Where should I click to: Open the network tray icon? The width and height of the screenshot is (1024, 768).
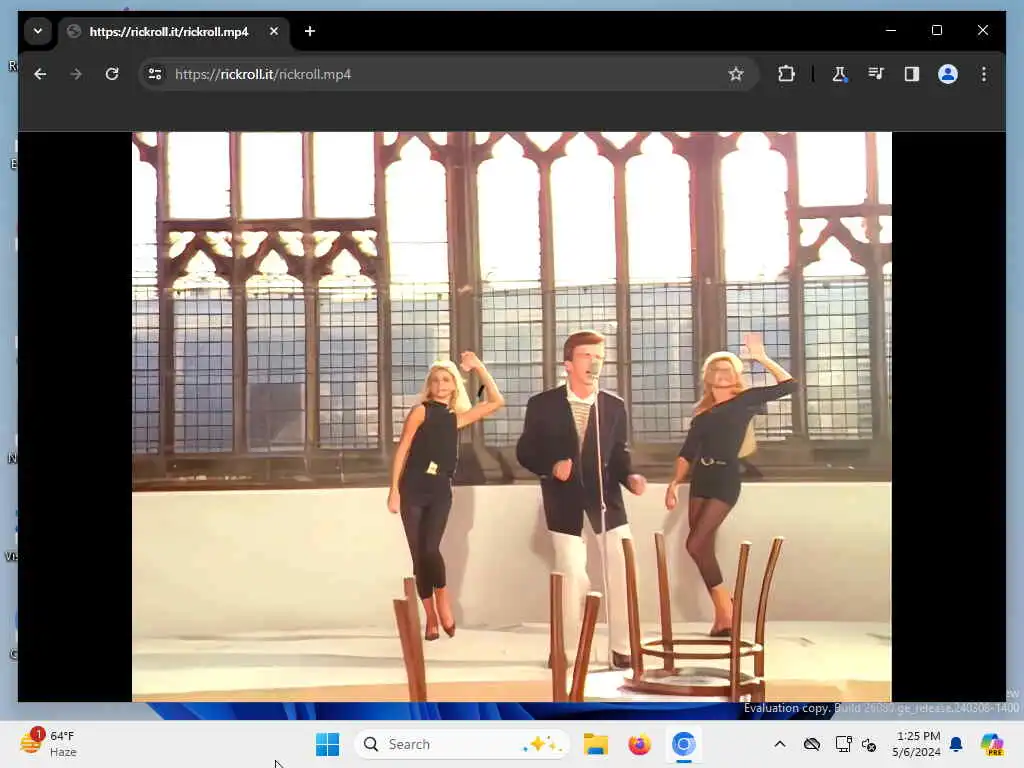click(843, 744)
